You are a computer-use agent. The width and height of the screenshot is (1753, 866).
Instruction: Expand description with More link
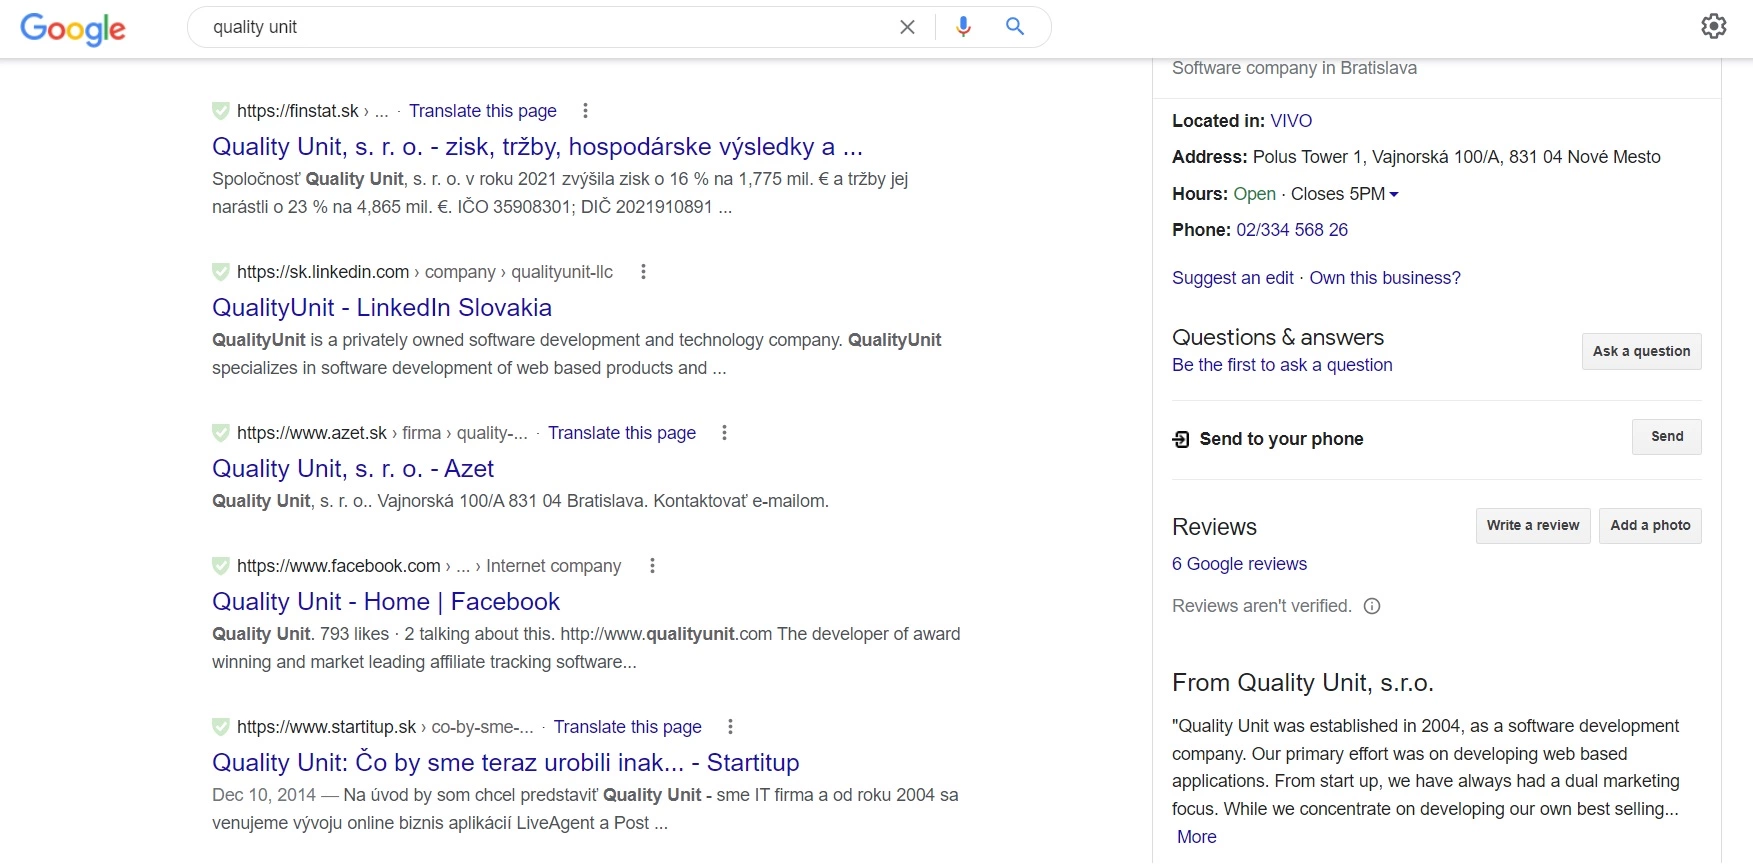click(x=1196, y=837)
